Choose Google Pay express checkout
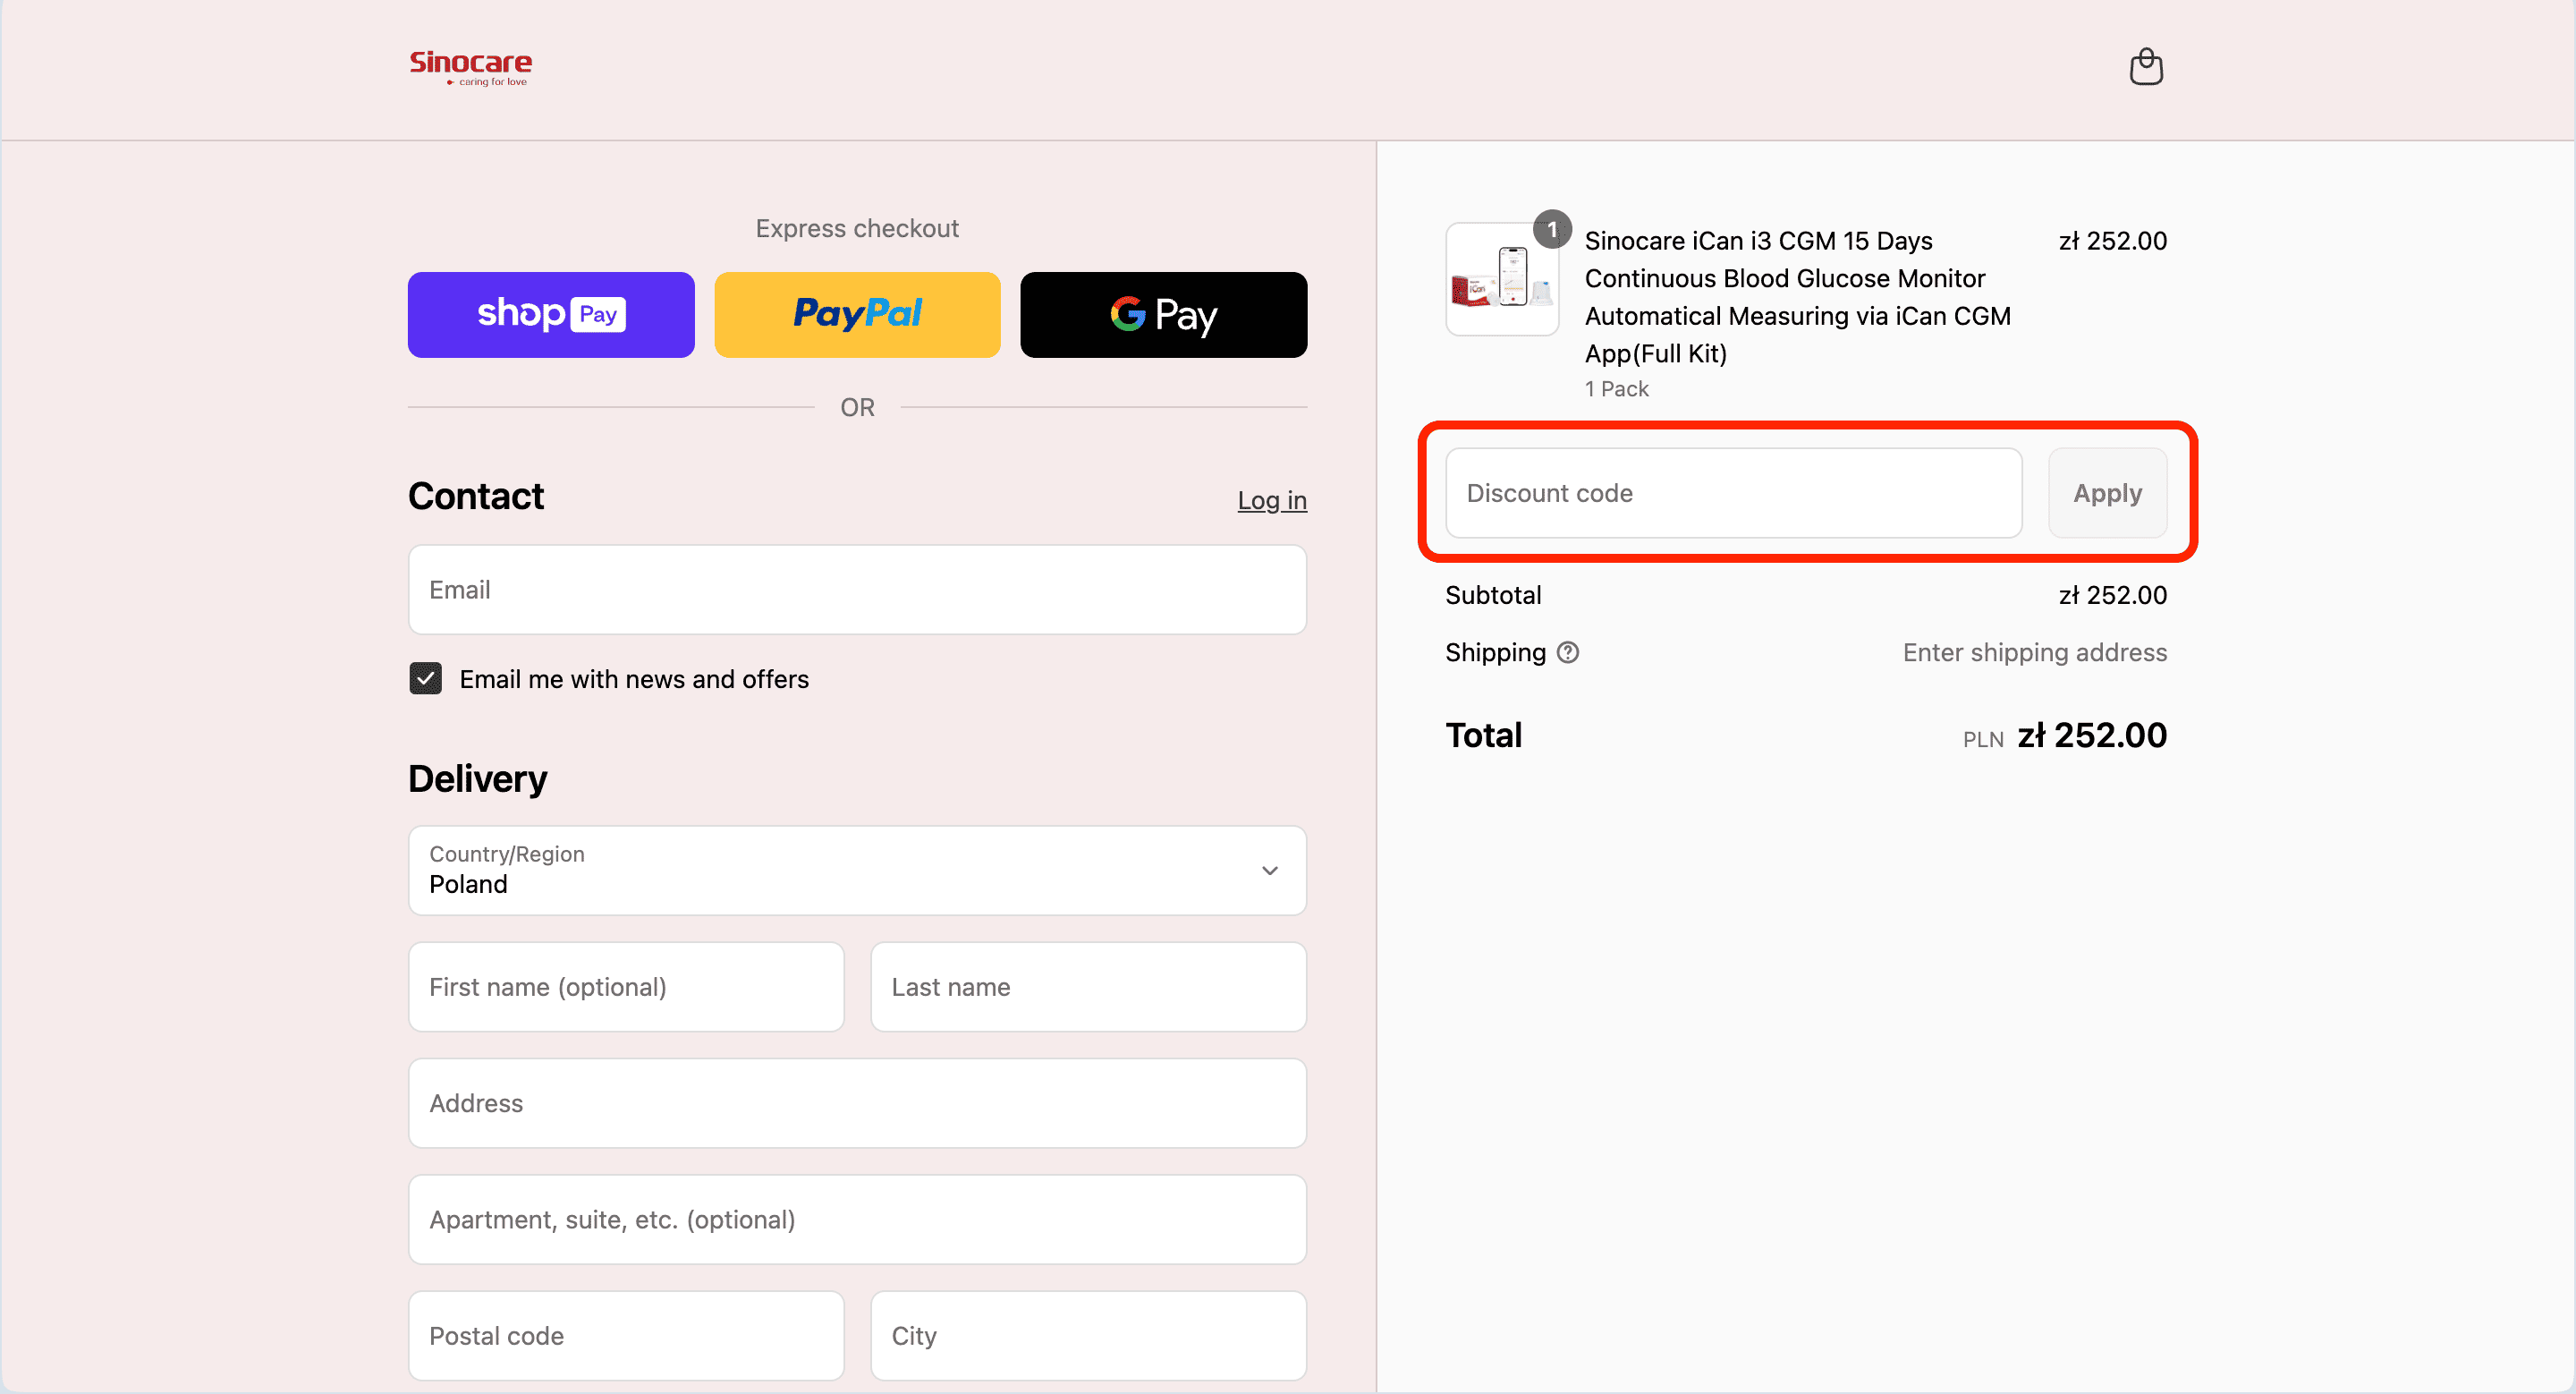 click(1164, 315)
